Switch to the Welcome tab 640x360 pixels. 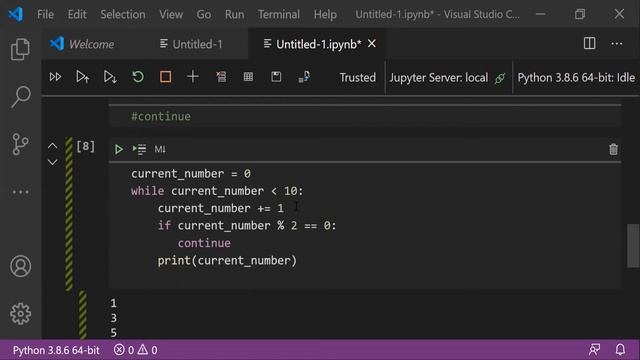click(x=82, y=44)
